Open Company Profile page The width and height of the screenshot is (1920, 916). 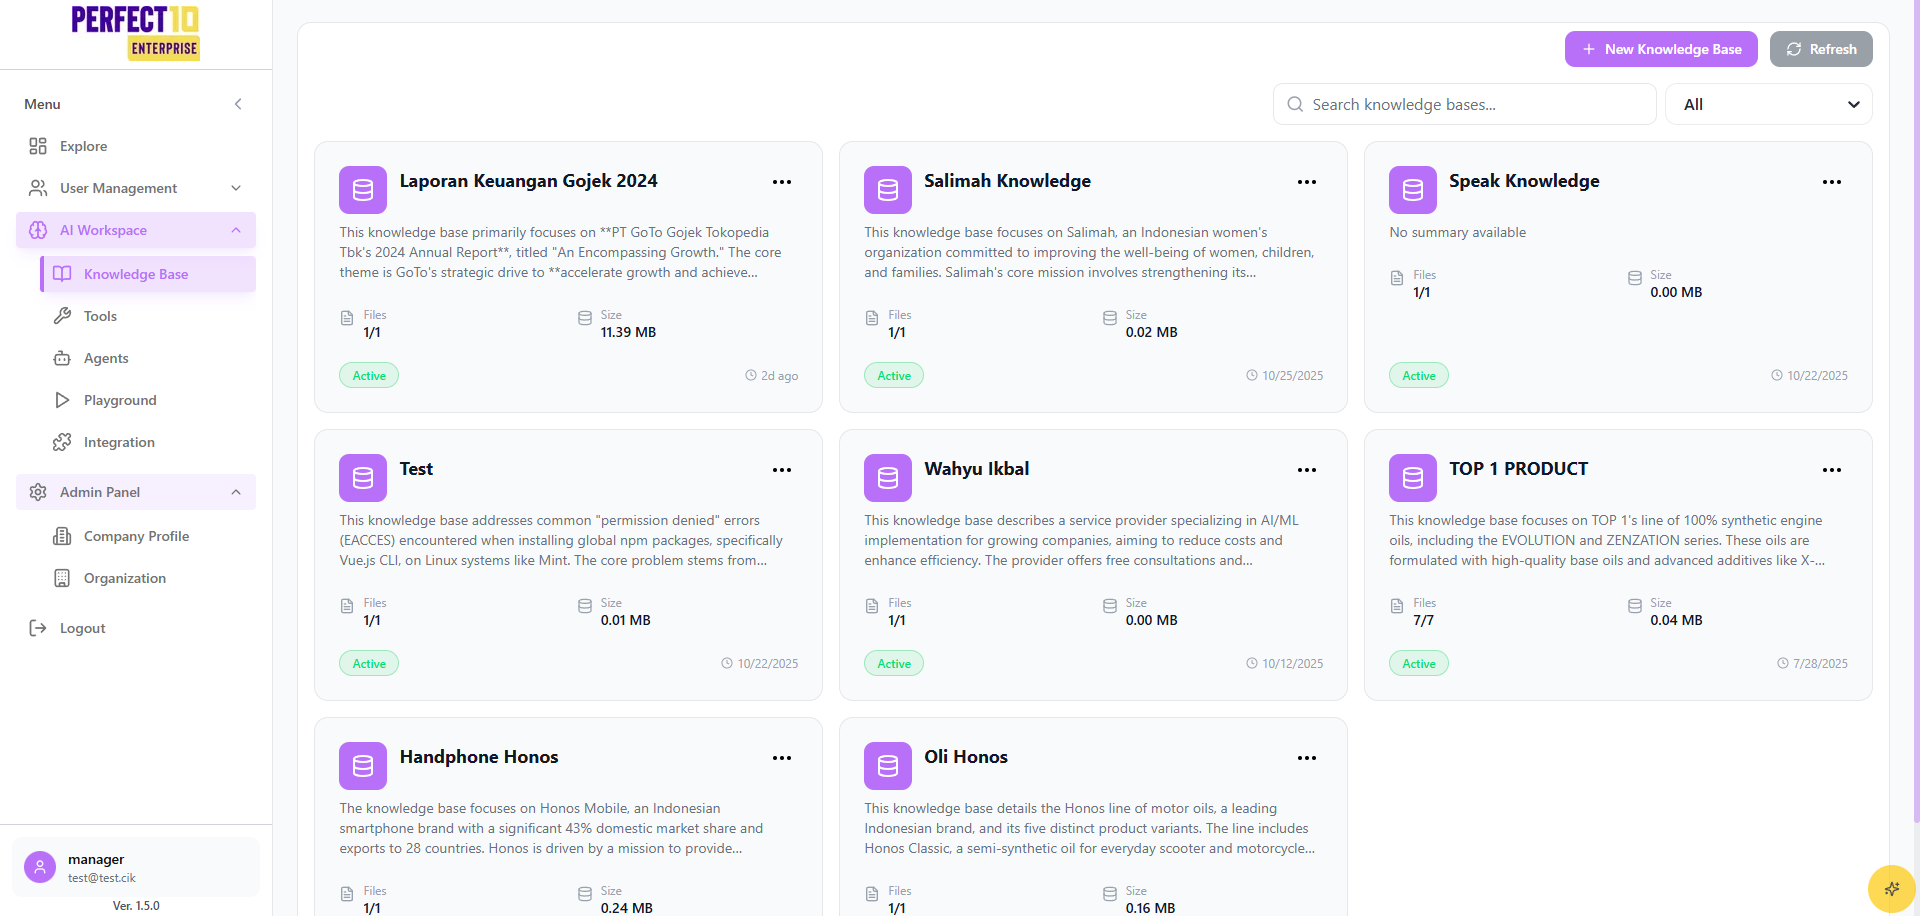coord(148,536)
